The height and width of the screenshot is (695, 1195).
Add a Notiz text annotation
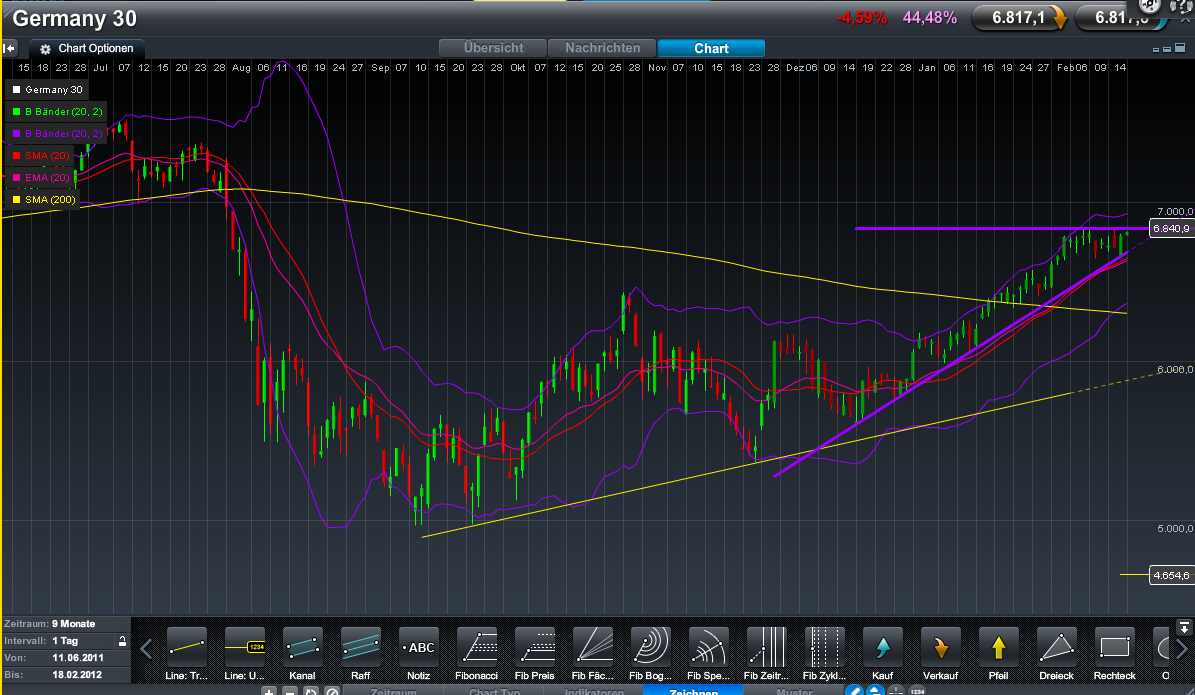point(419,647)
